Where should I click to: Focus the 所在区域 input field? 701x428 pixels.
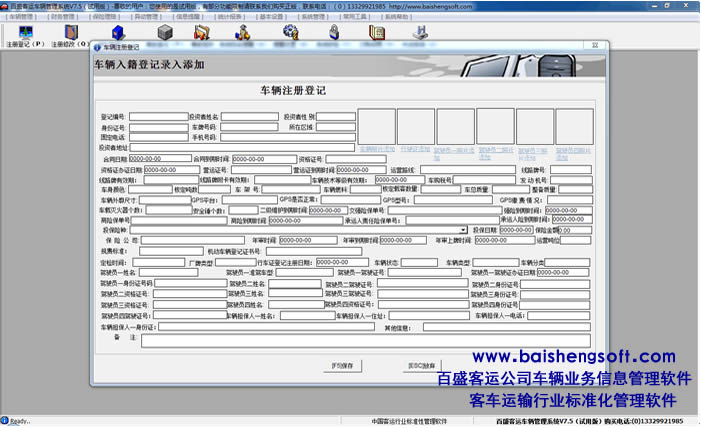336,127
